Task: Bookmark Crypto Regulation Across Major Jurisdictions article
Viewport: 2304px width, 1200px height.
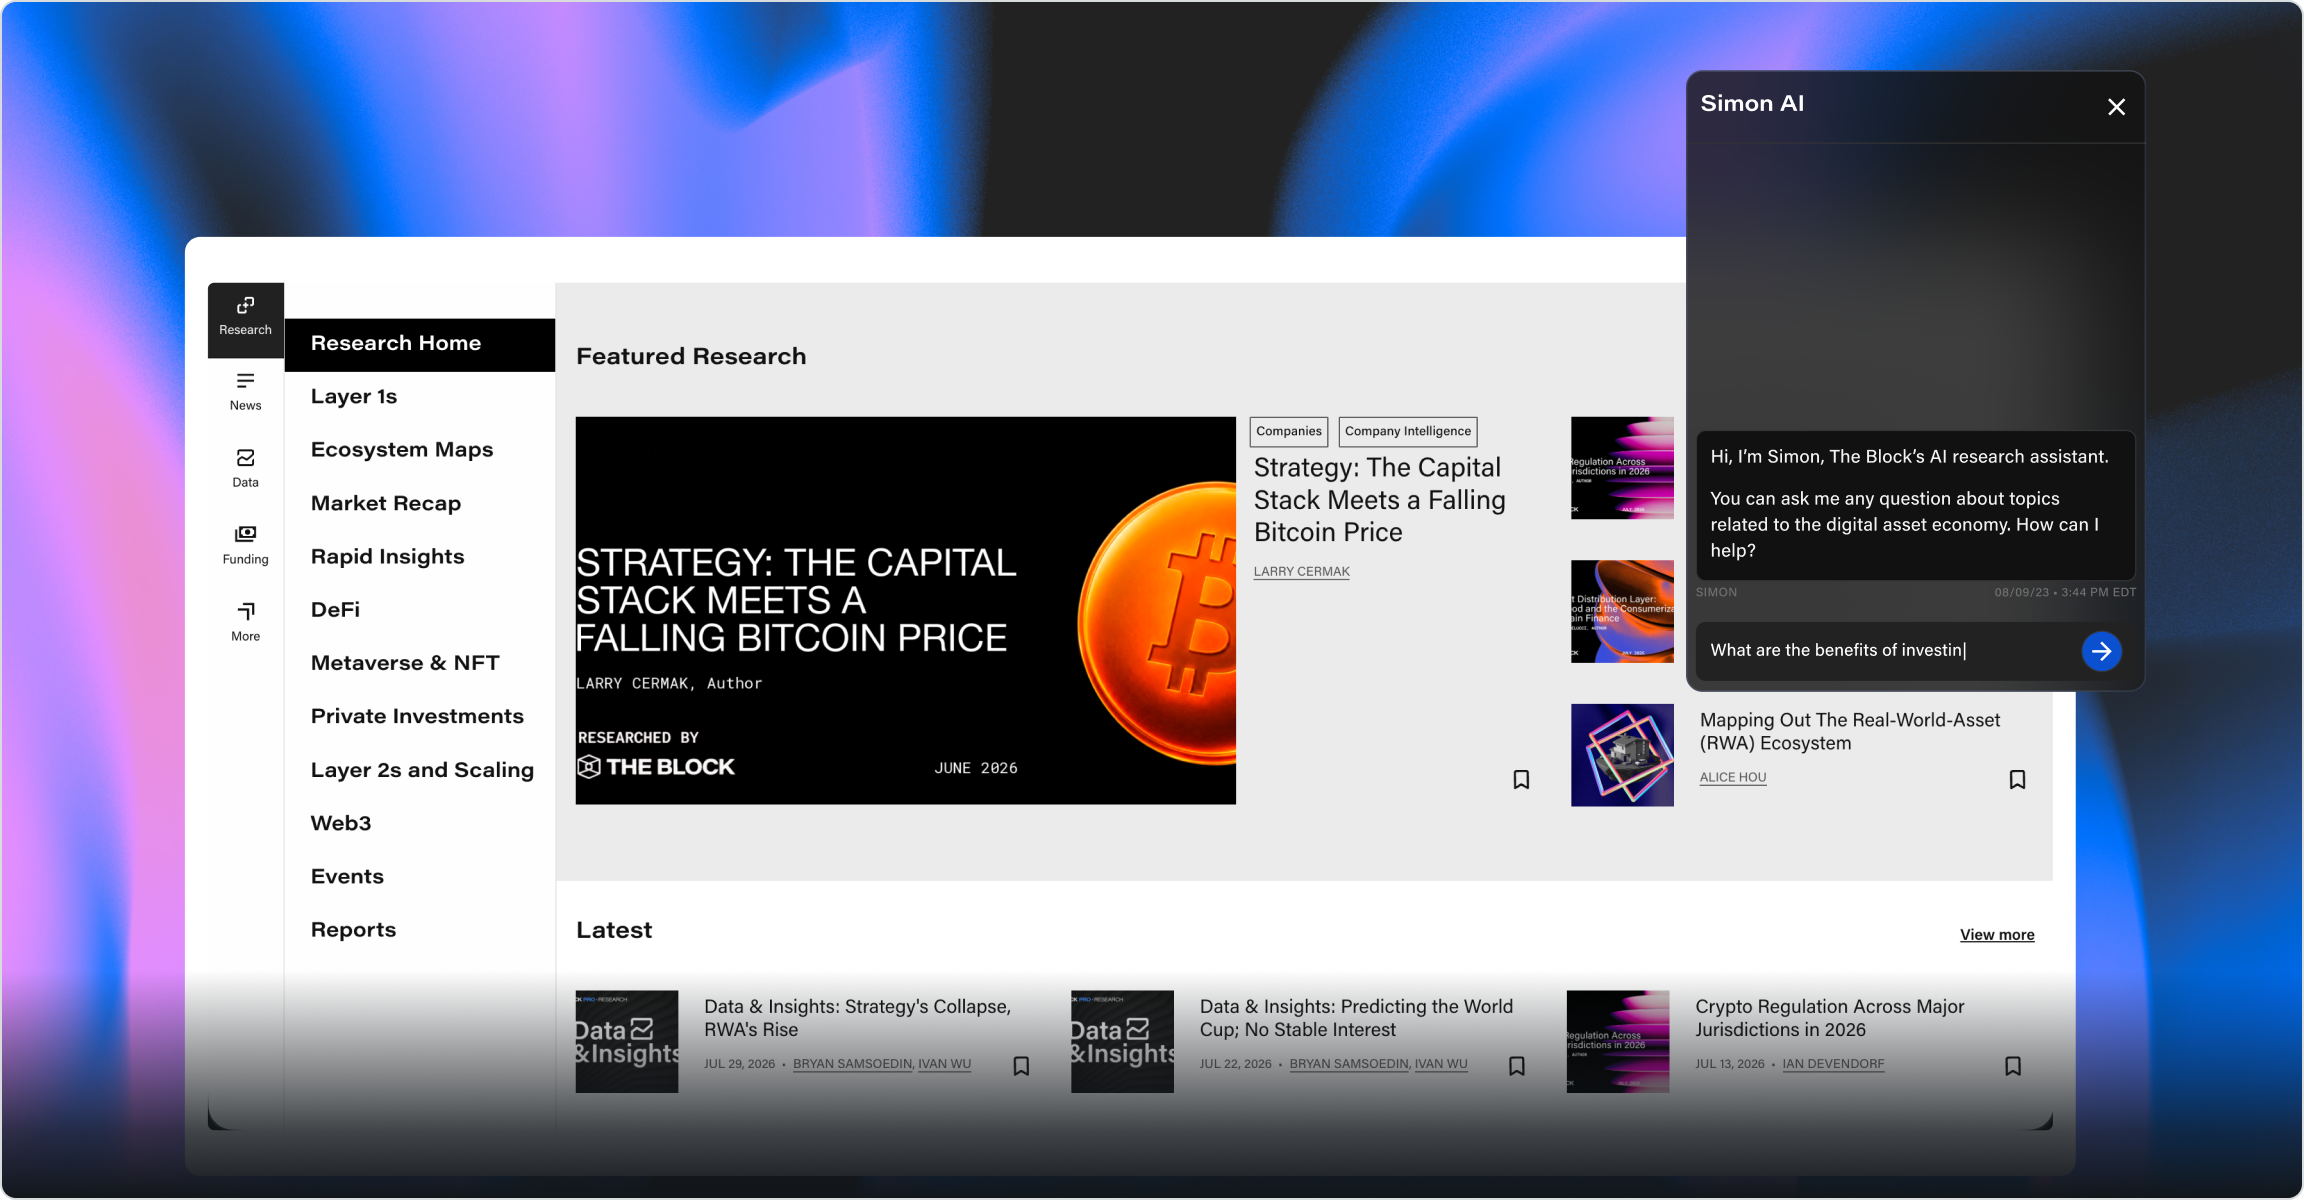Action: click(2013, 1066)
